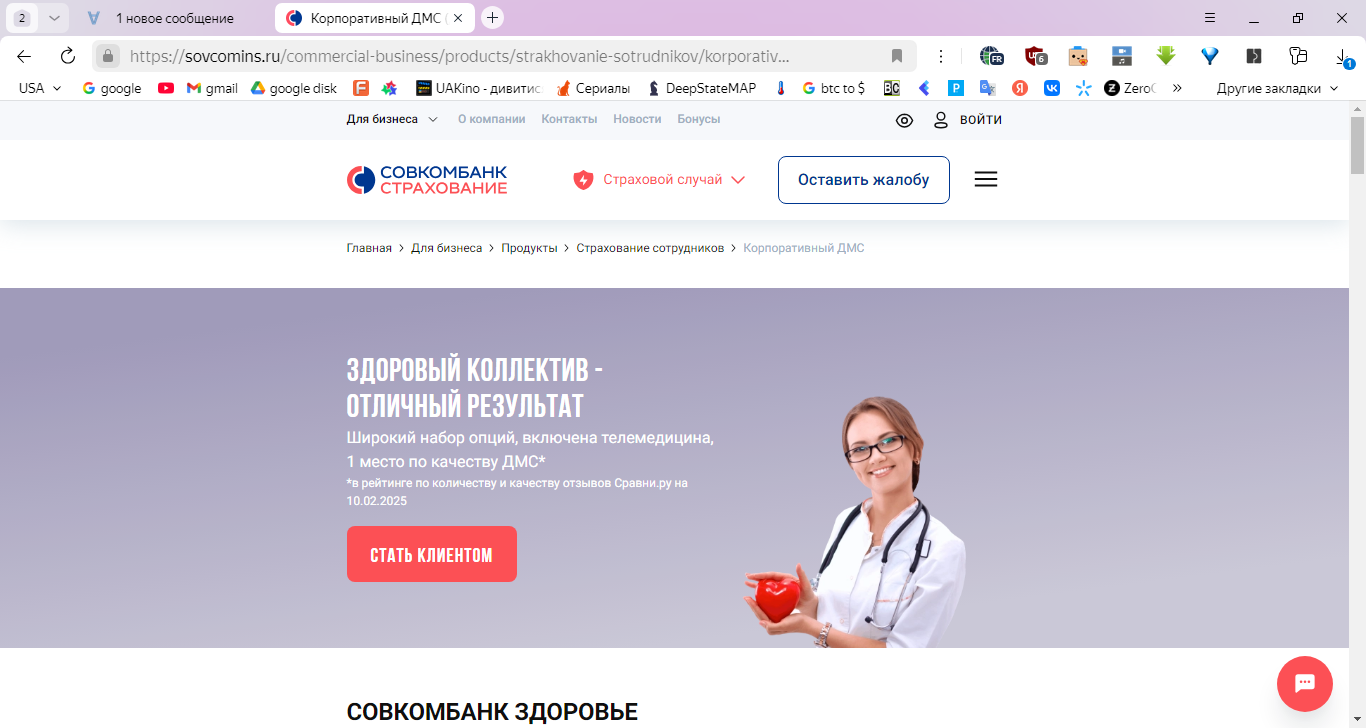The image size is (1366, 728).
Task: Click the browser address bar URL field
Action: (500, 56)
